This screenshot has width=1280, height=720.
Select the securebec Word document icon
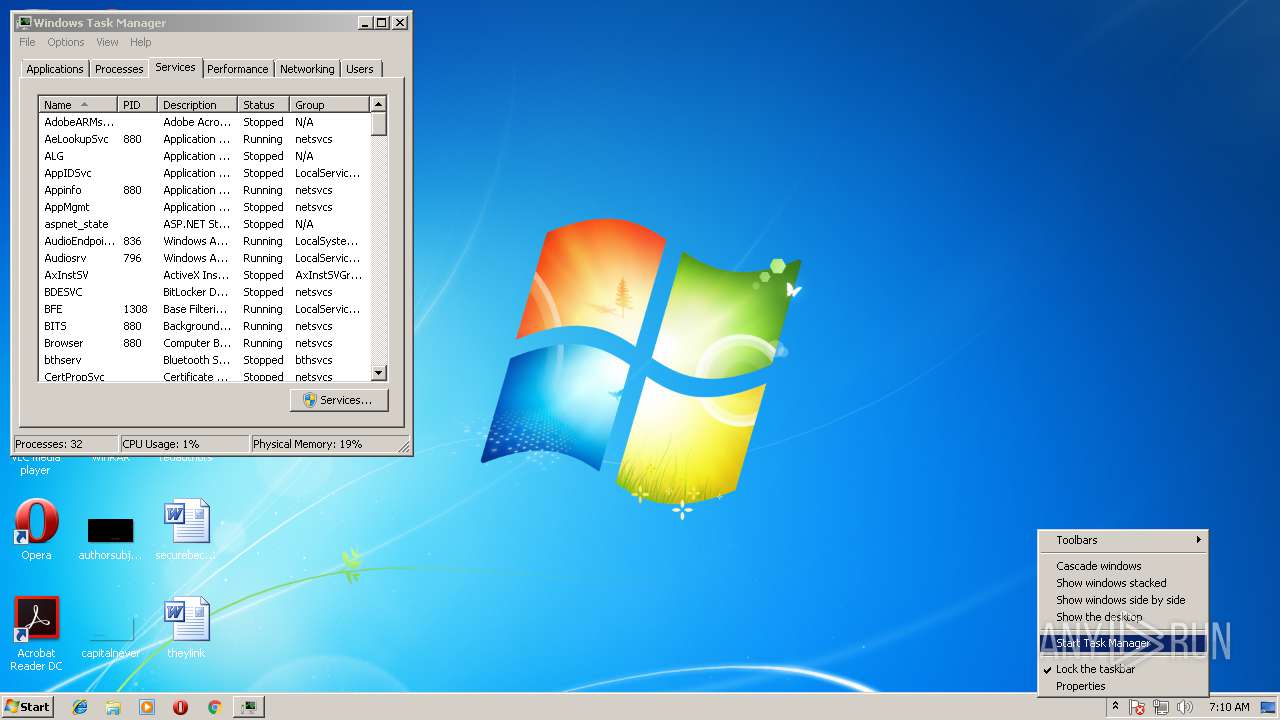click(x=186, y=530)
